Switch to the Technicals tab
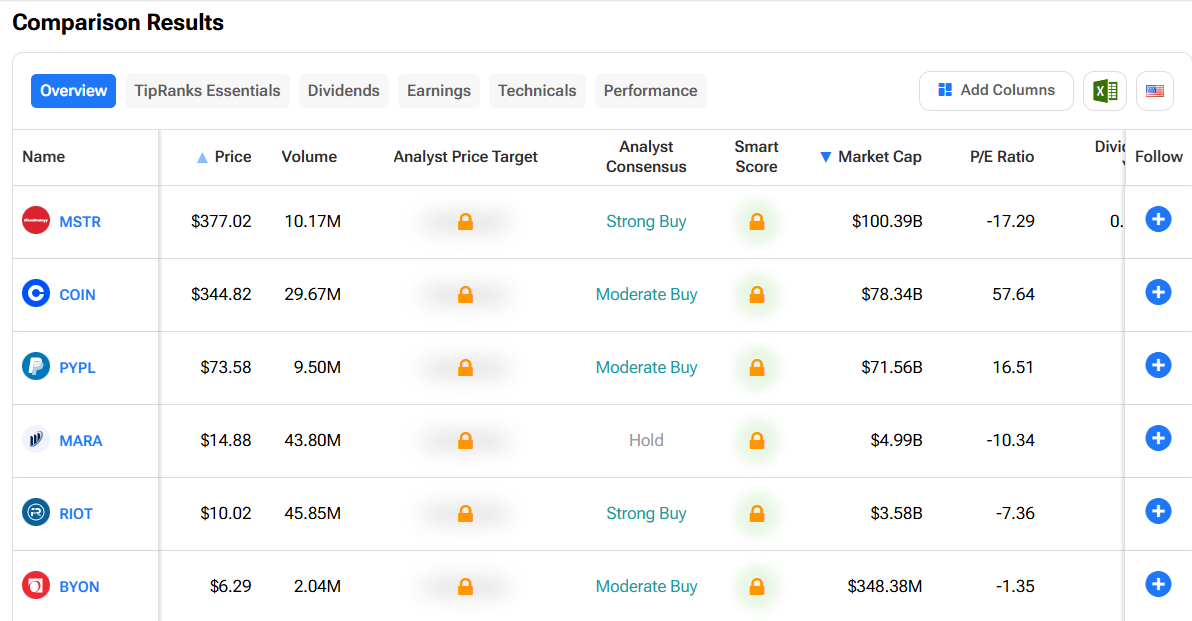This screenshot has width=1192, height=621. pyautogui.click(x=537, y=90)
